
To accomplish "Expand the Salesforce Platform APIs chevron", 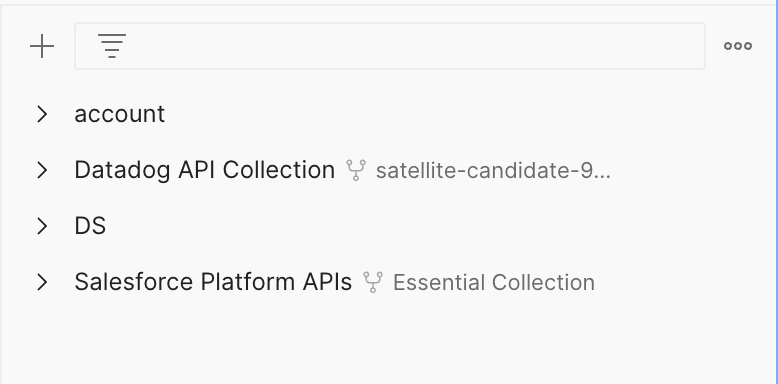I will 42,282.
